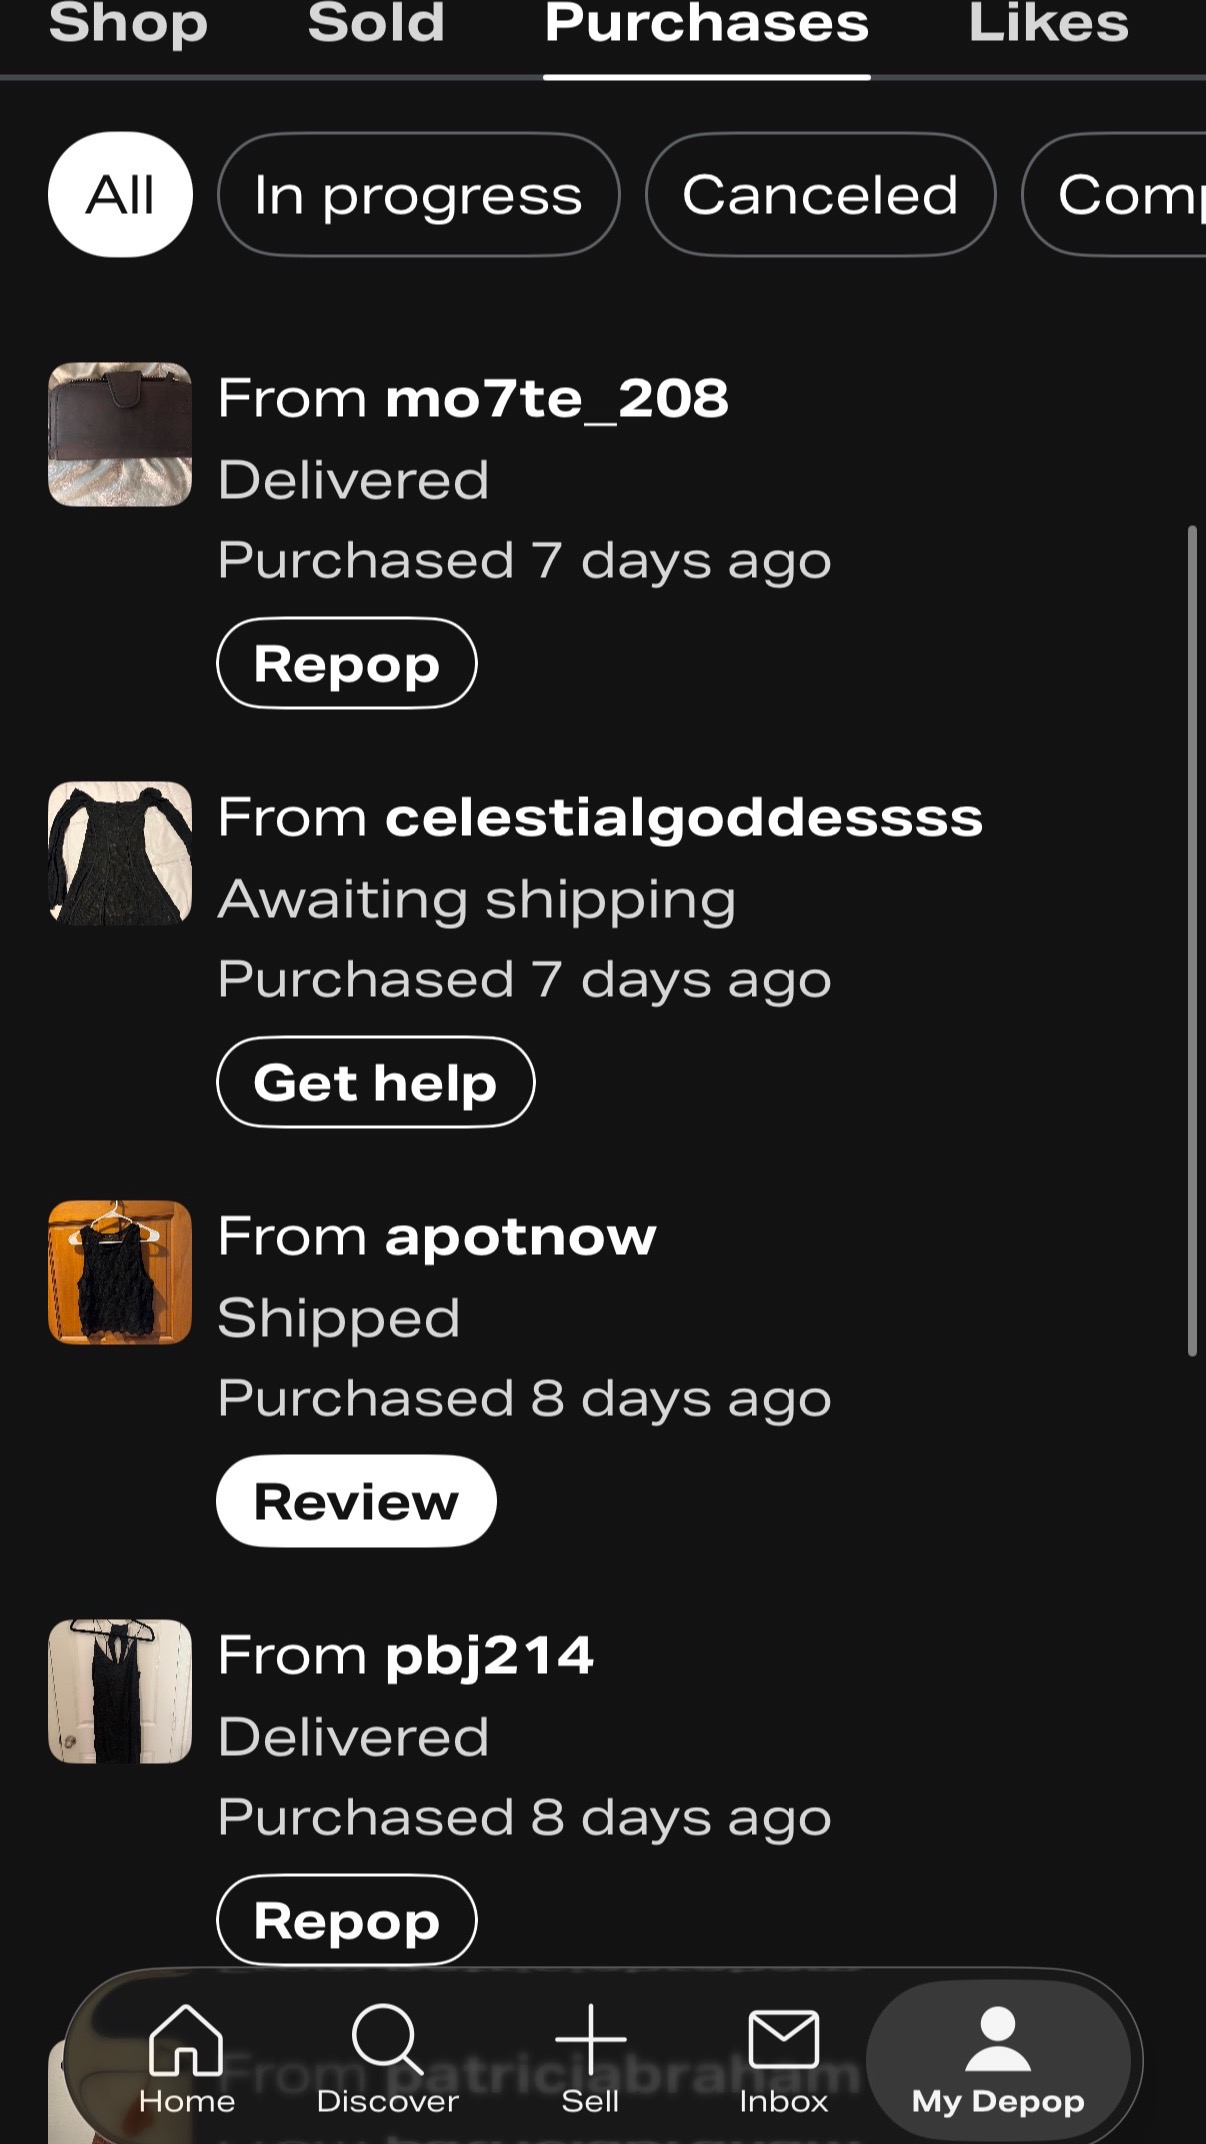The height and width of the screenshot is (2144, 1206).
Task: Review the apotnow purchase
Action: tap(356, 1501)
